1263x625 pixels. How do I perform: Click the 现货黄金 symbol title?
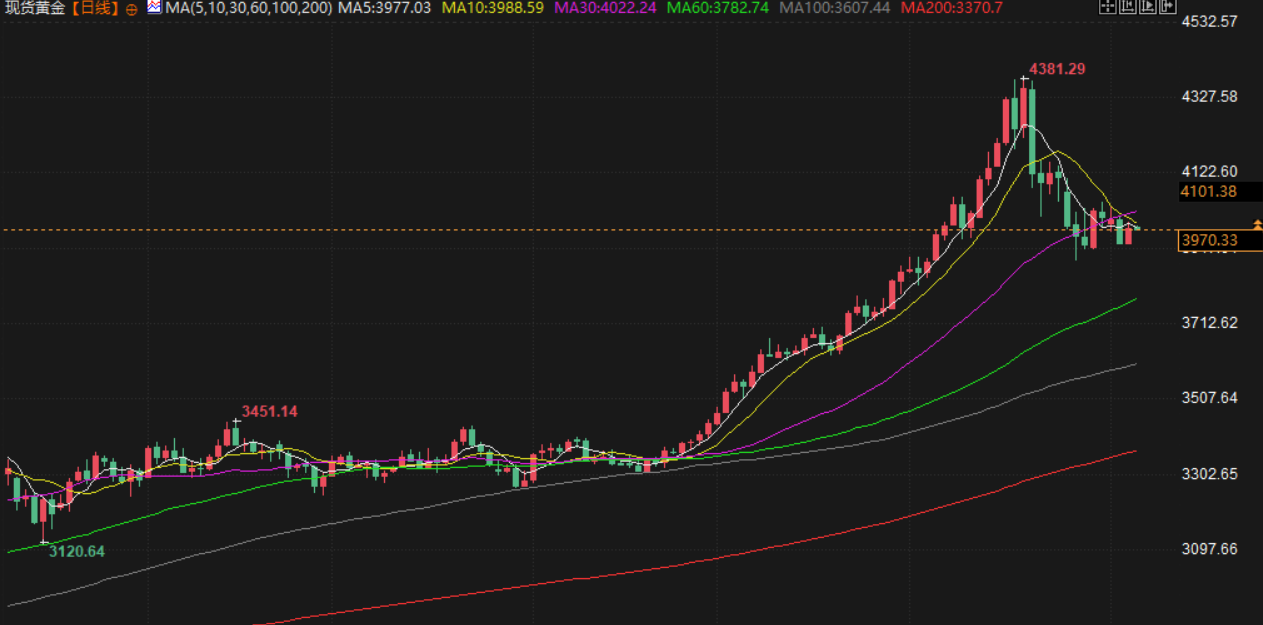click(35, 8)
